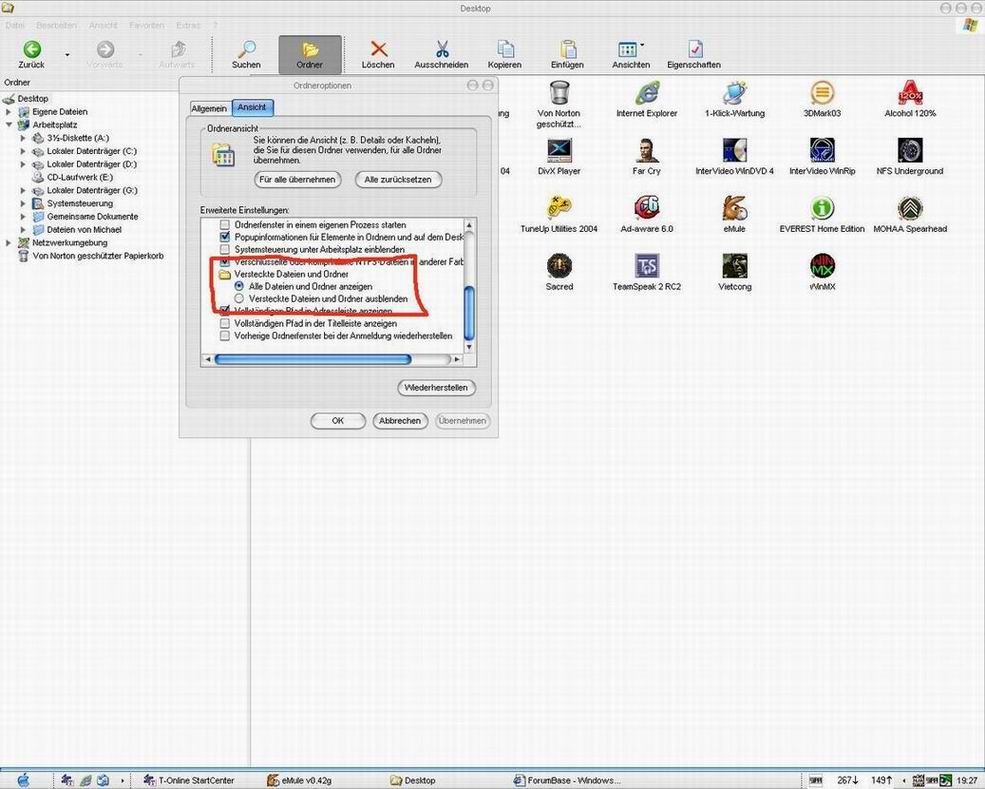Open the Bearbeiten menu

pos(56,25)
